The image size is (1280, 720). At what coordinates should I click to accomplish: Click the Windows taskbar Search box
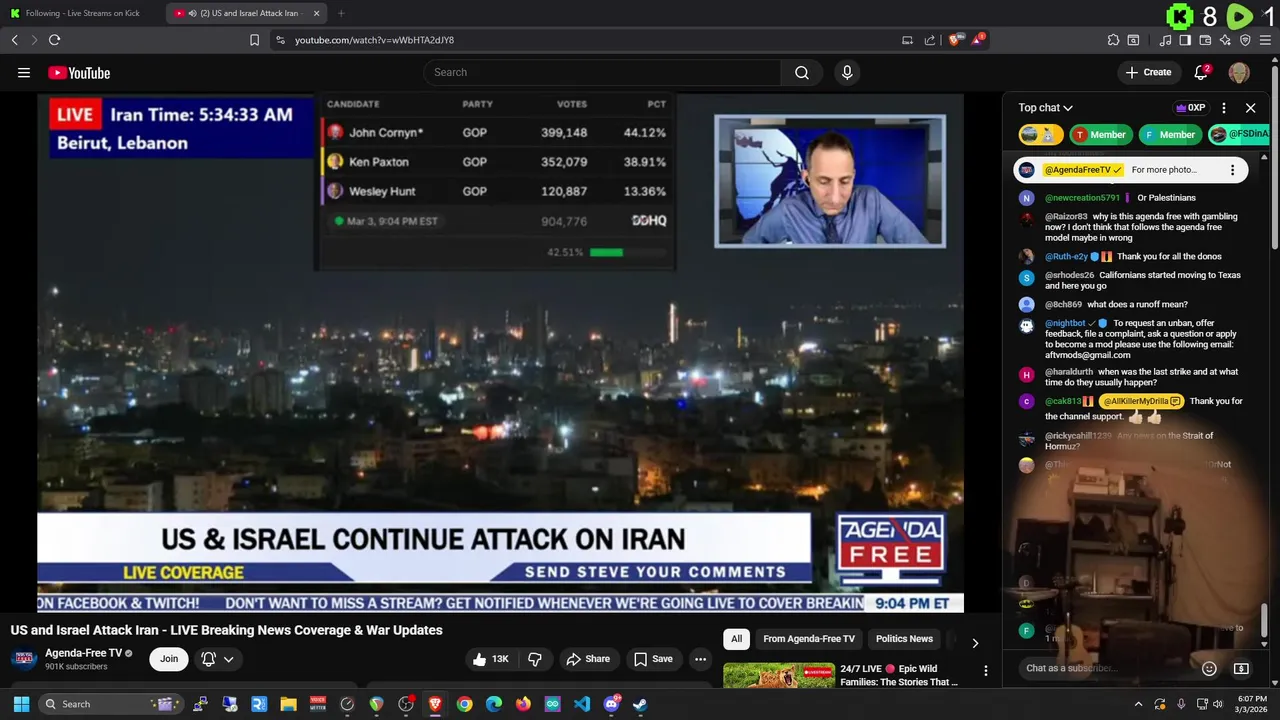point(112,704)
